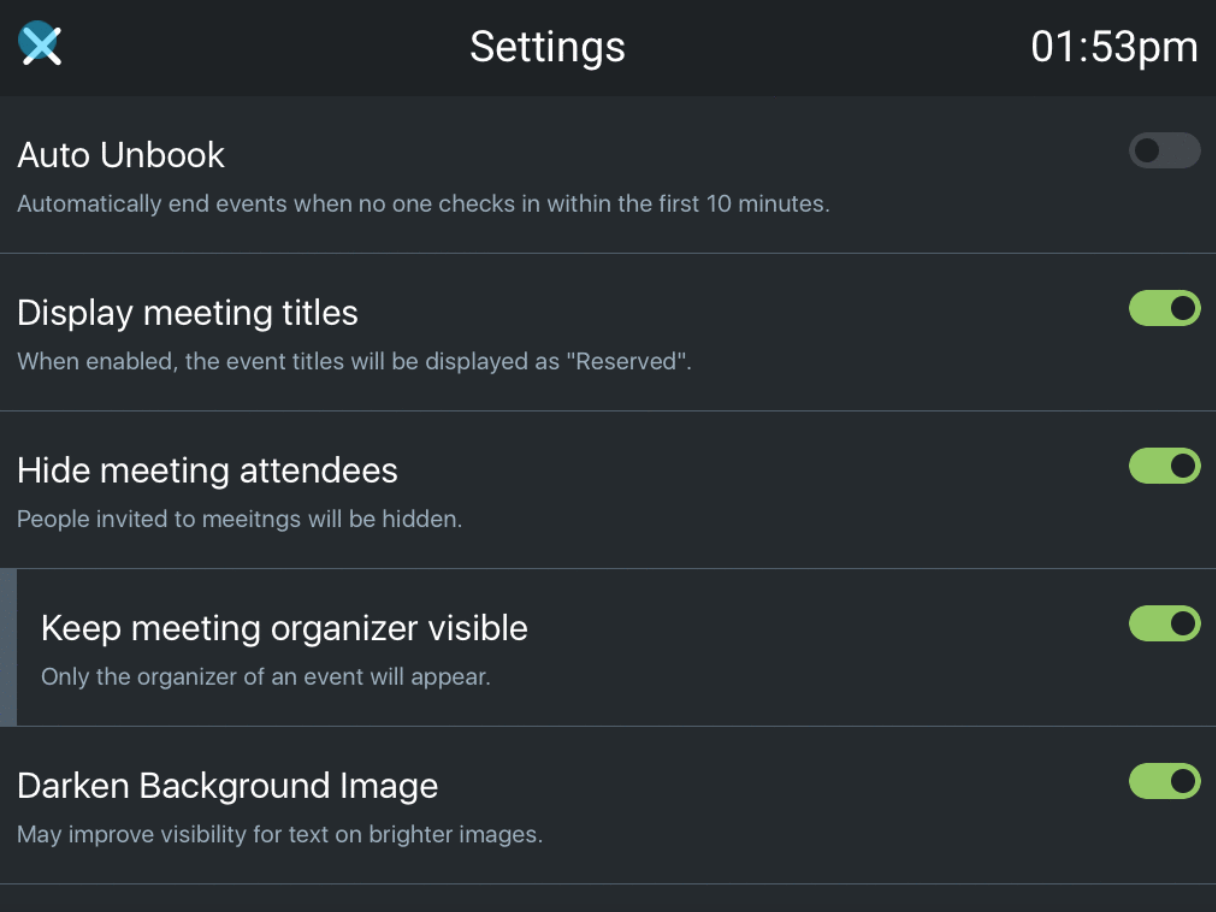Tap "Only the organizer of an event" description

265,677
